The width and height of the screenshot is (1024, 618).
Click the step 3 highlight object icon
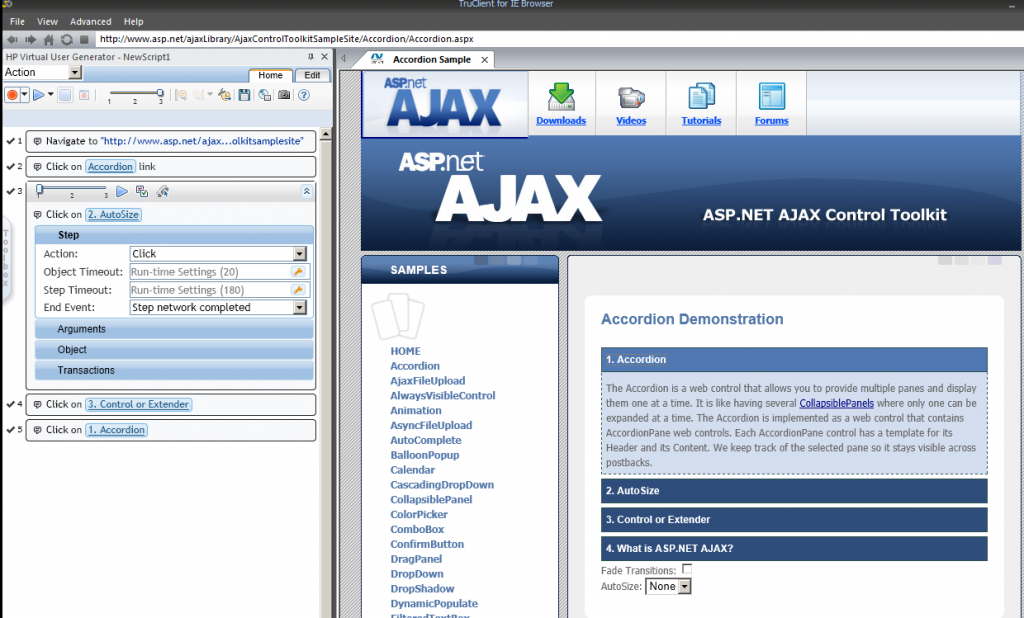(163, 191)
